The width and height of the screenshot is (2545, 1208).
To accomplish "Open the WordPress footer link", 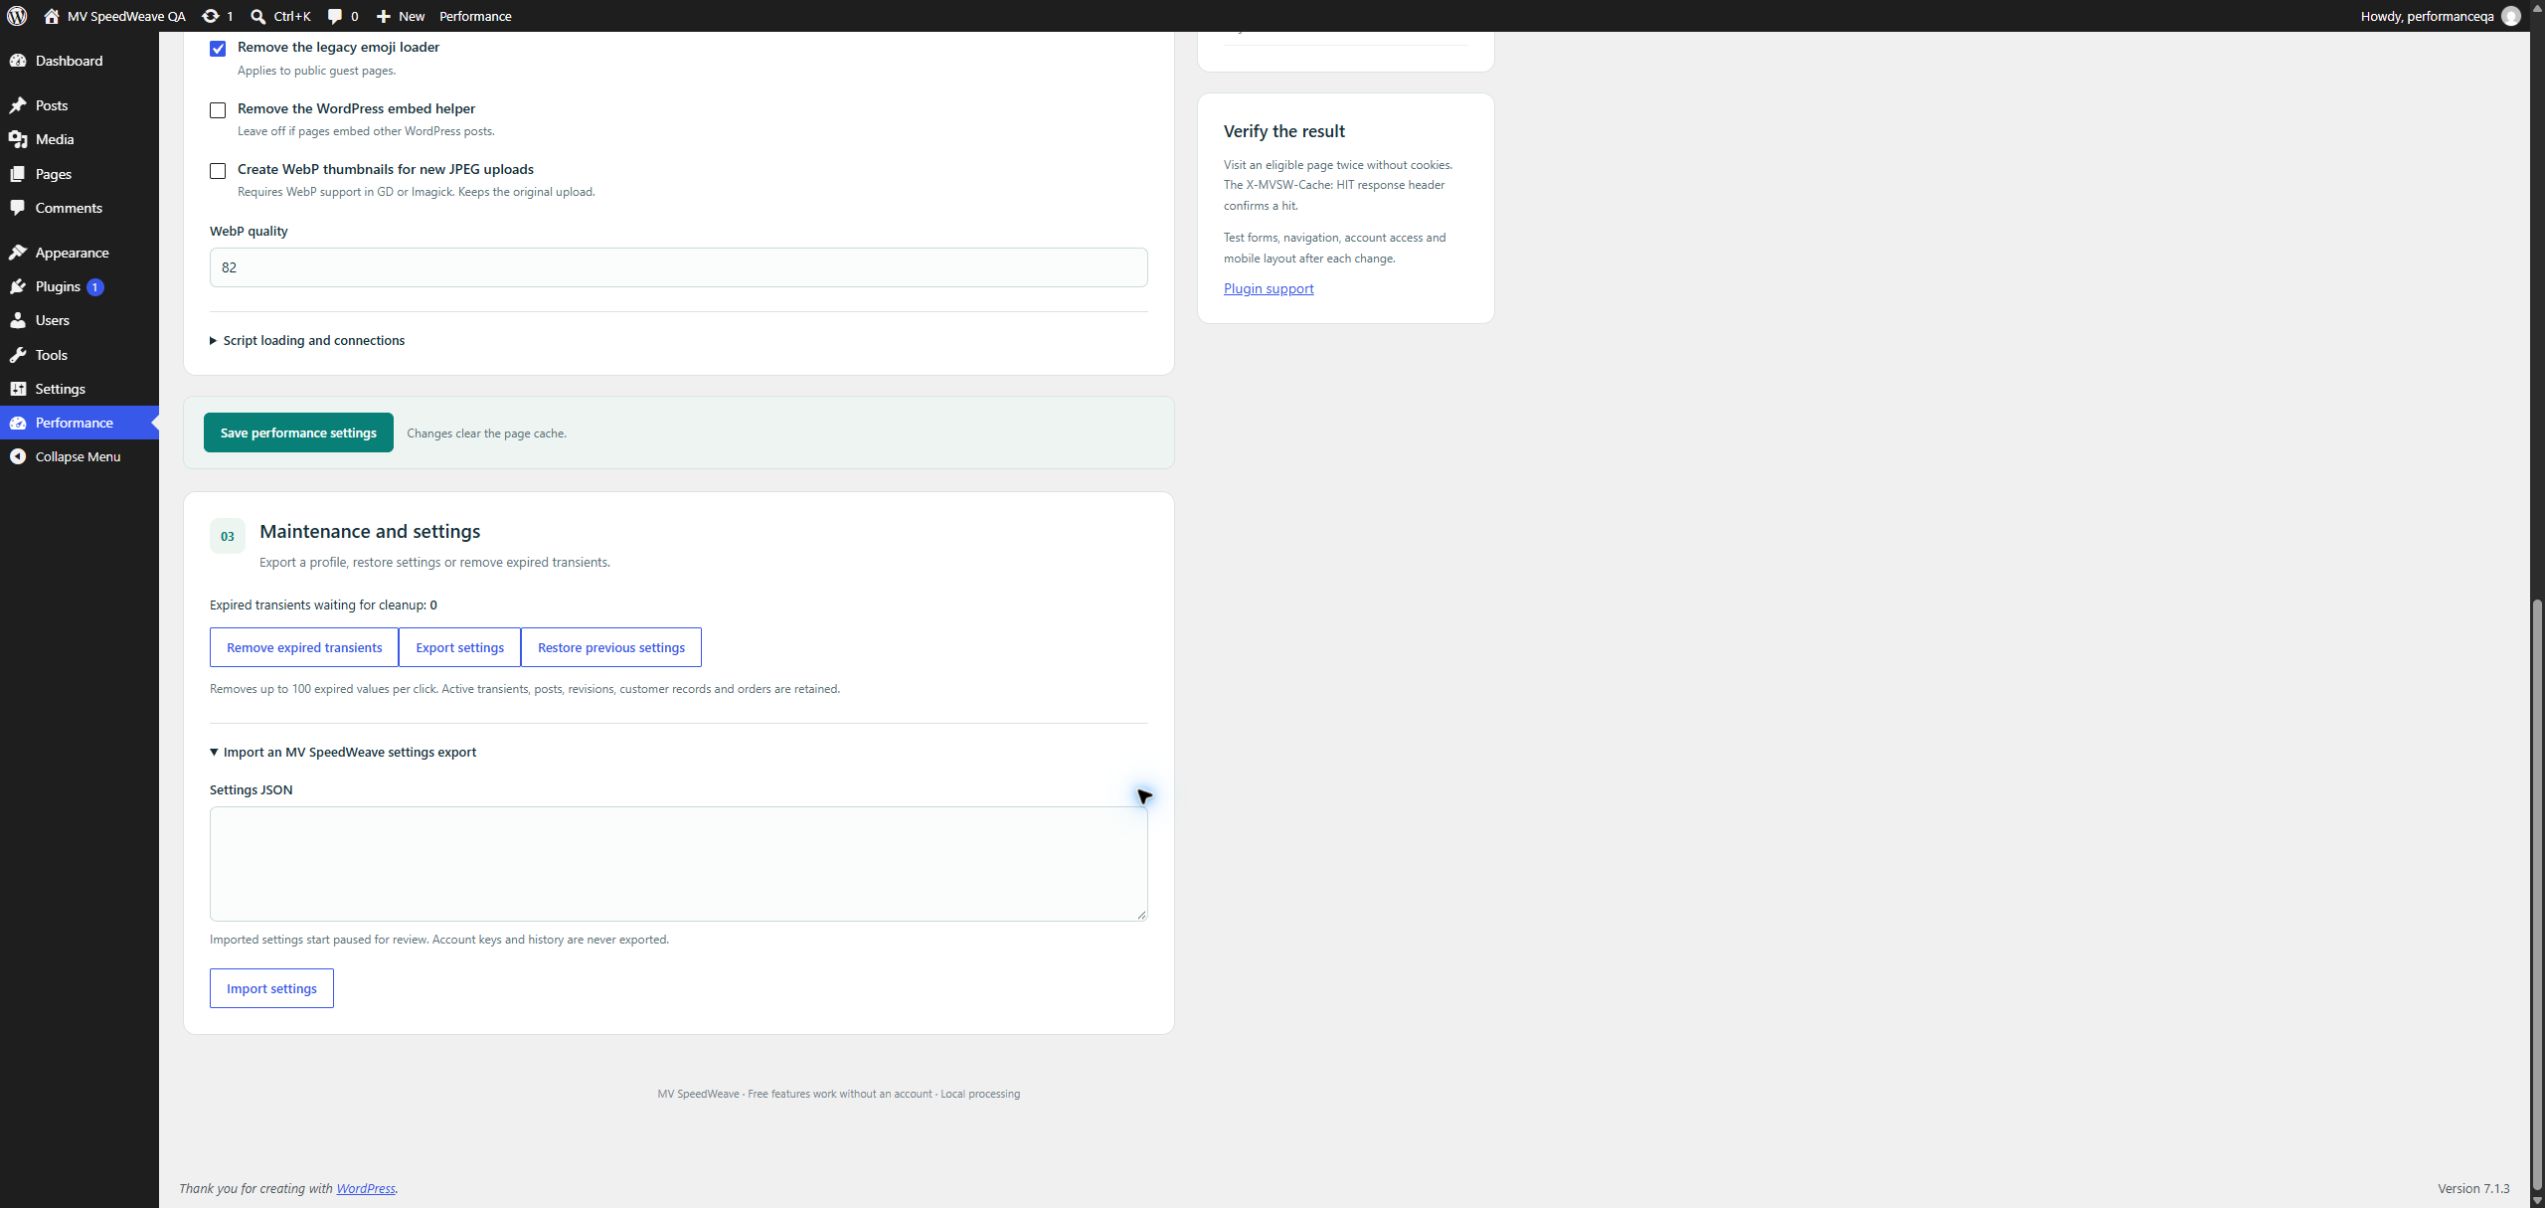I will pyautogui.click(x=365, y=1189).
